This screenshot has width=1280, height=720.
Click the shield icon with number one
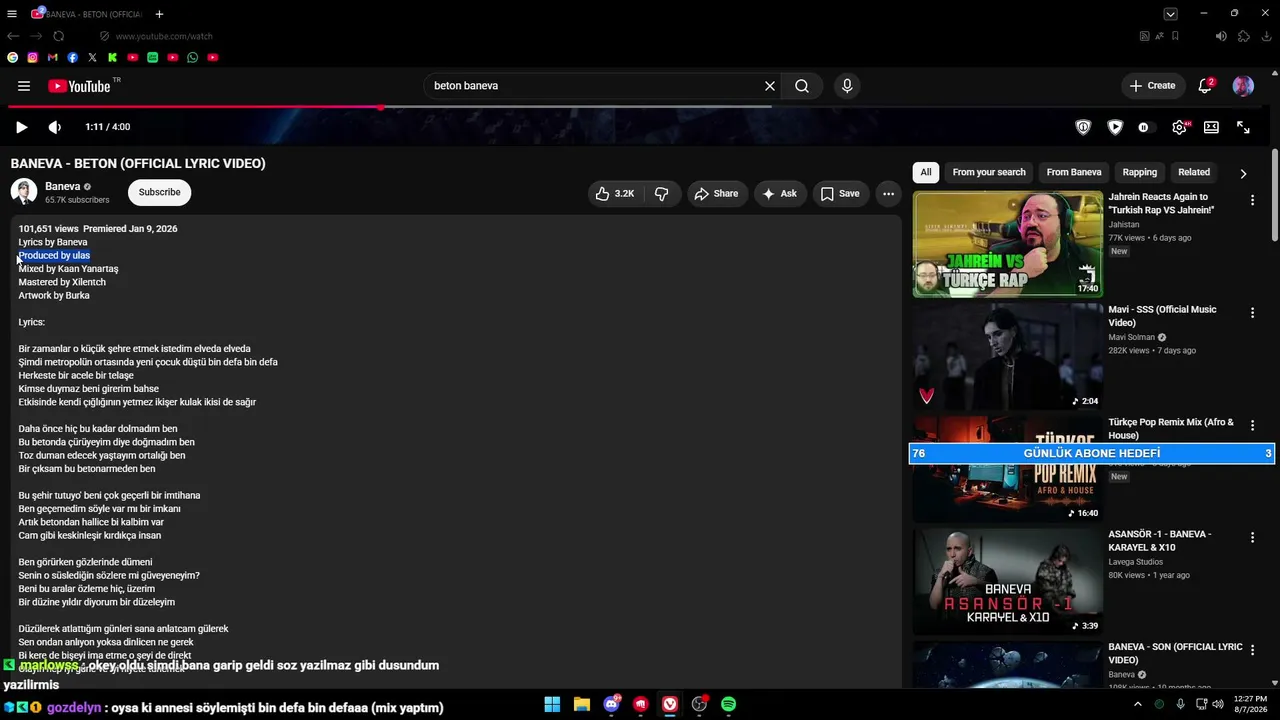(1083, 127)
